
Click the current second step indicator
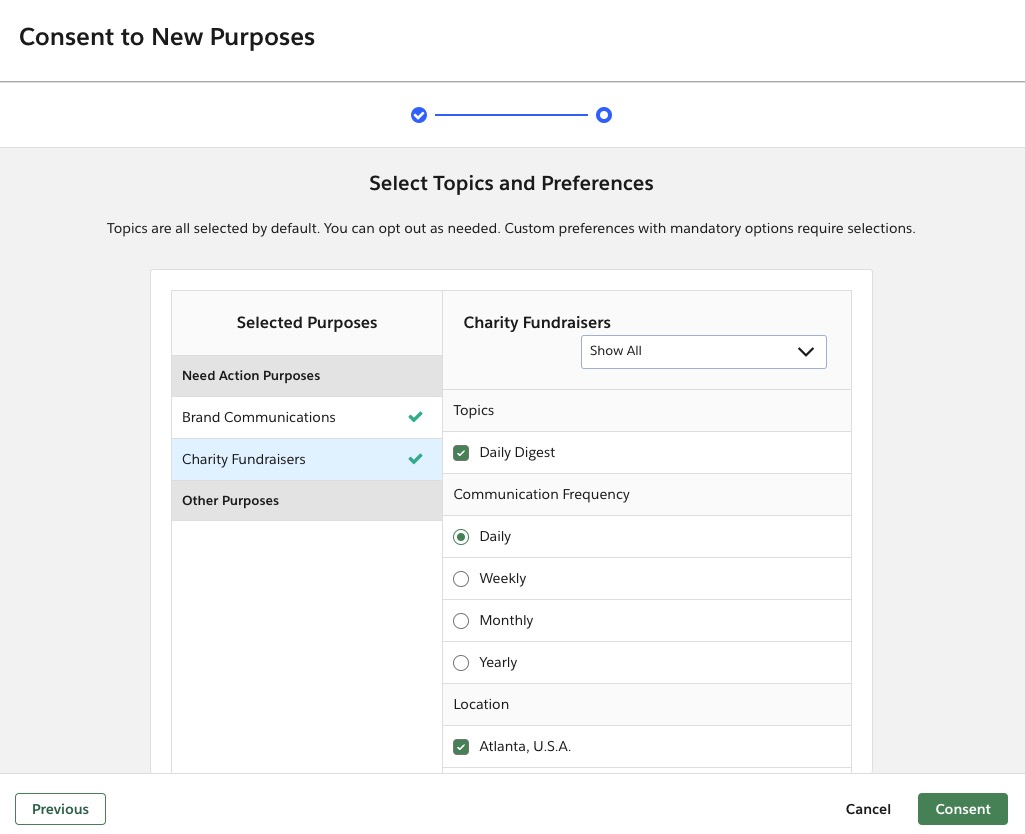(603, 115)
